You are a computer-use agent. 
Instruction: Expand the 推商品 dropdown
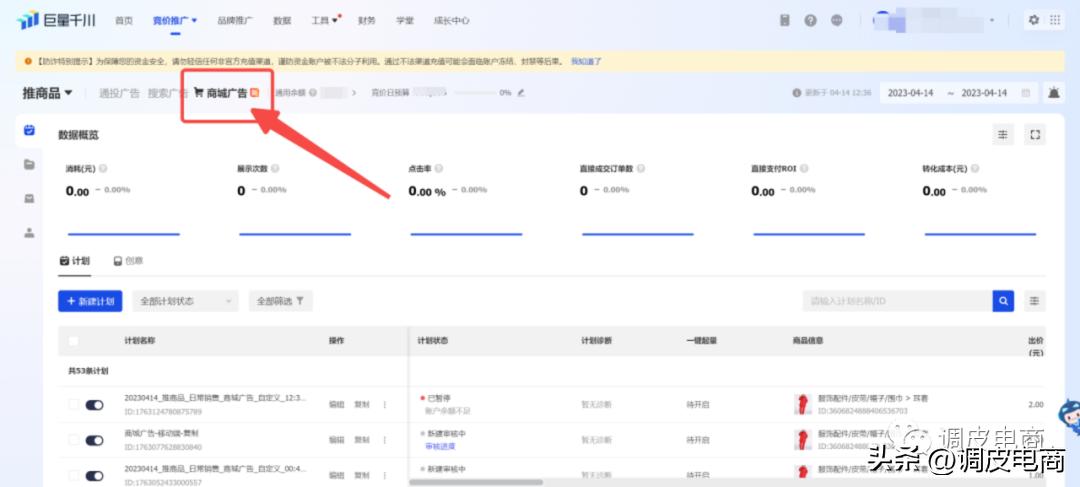coord(48,93)
